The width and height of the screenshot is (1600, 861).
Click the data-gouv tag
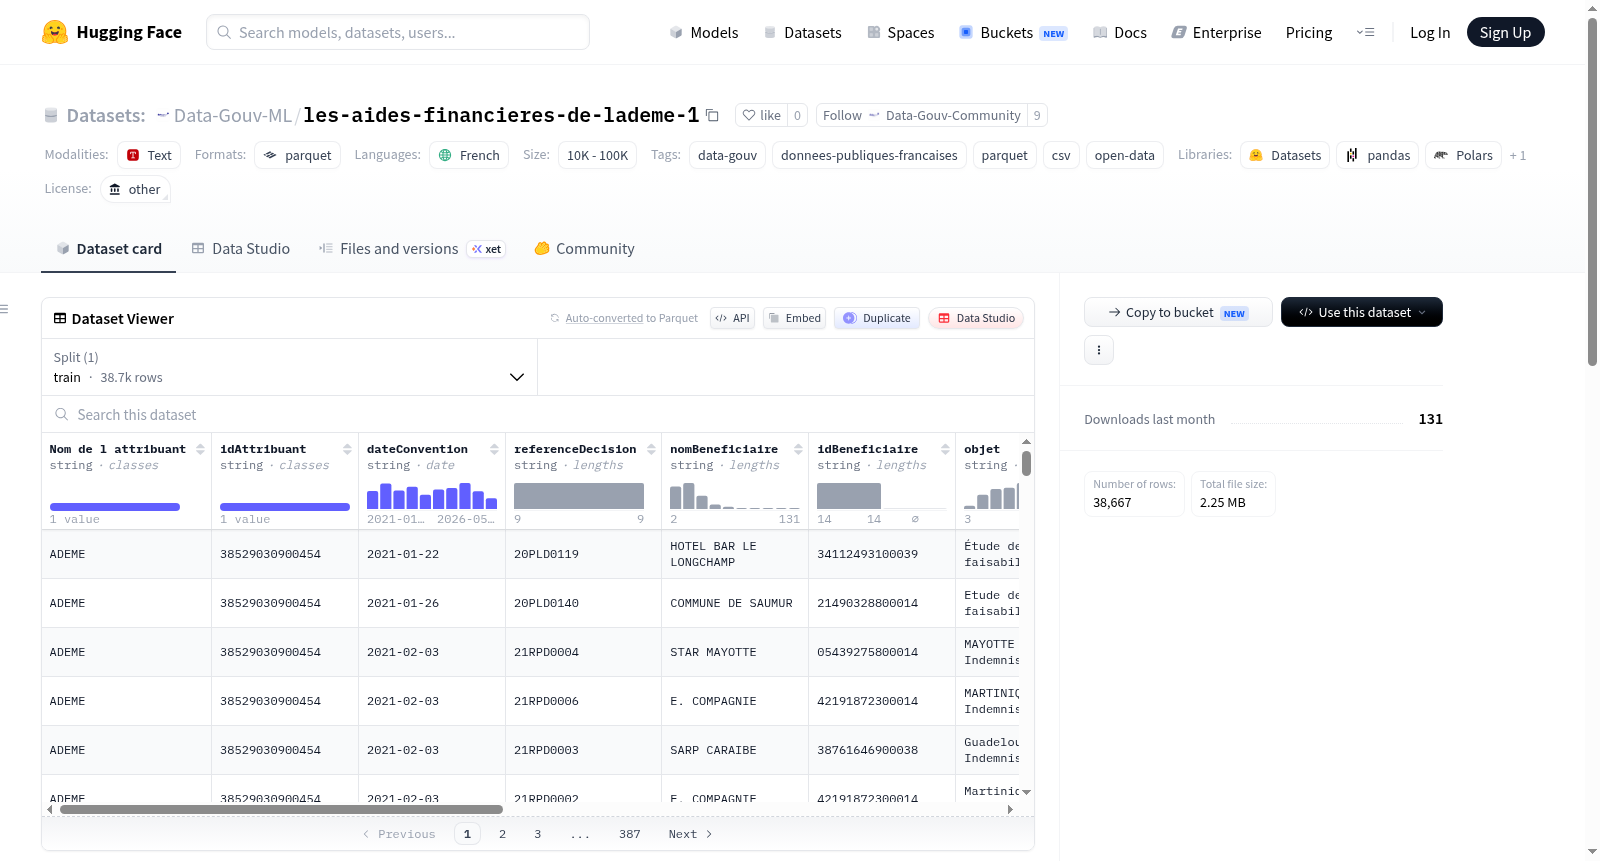click(x=728, y=155)
